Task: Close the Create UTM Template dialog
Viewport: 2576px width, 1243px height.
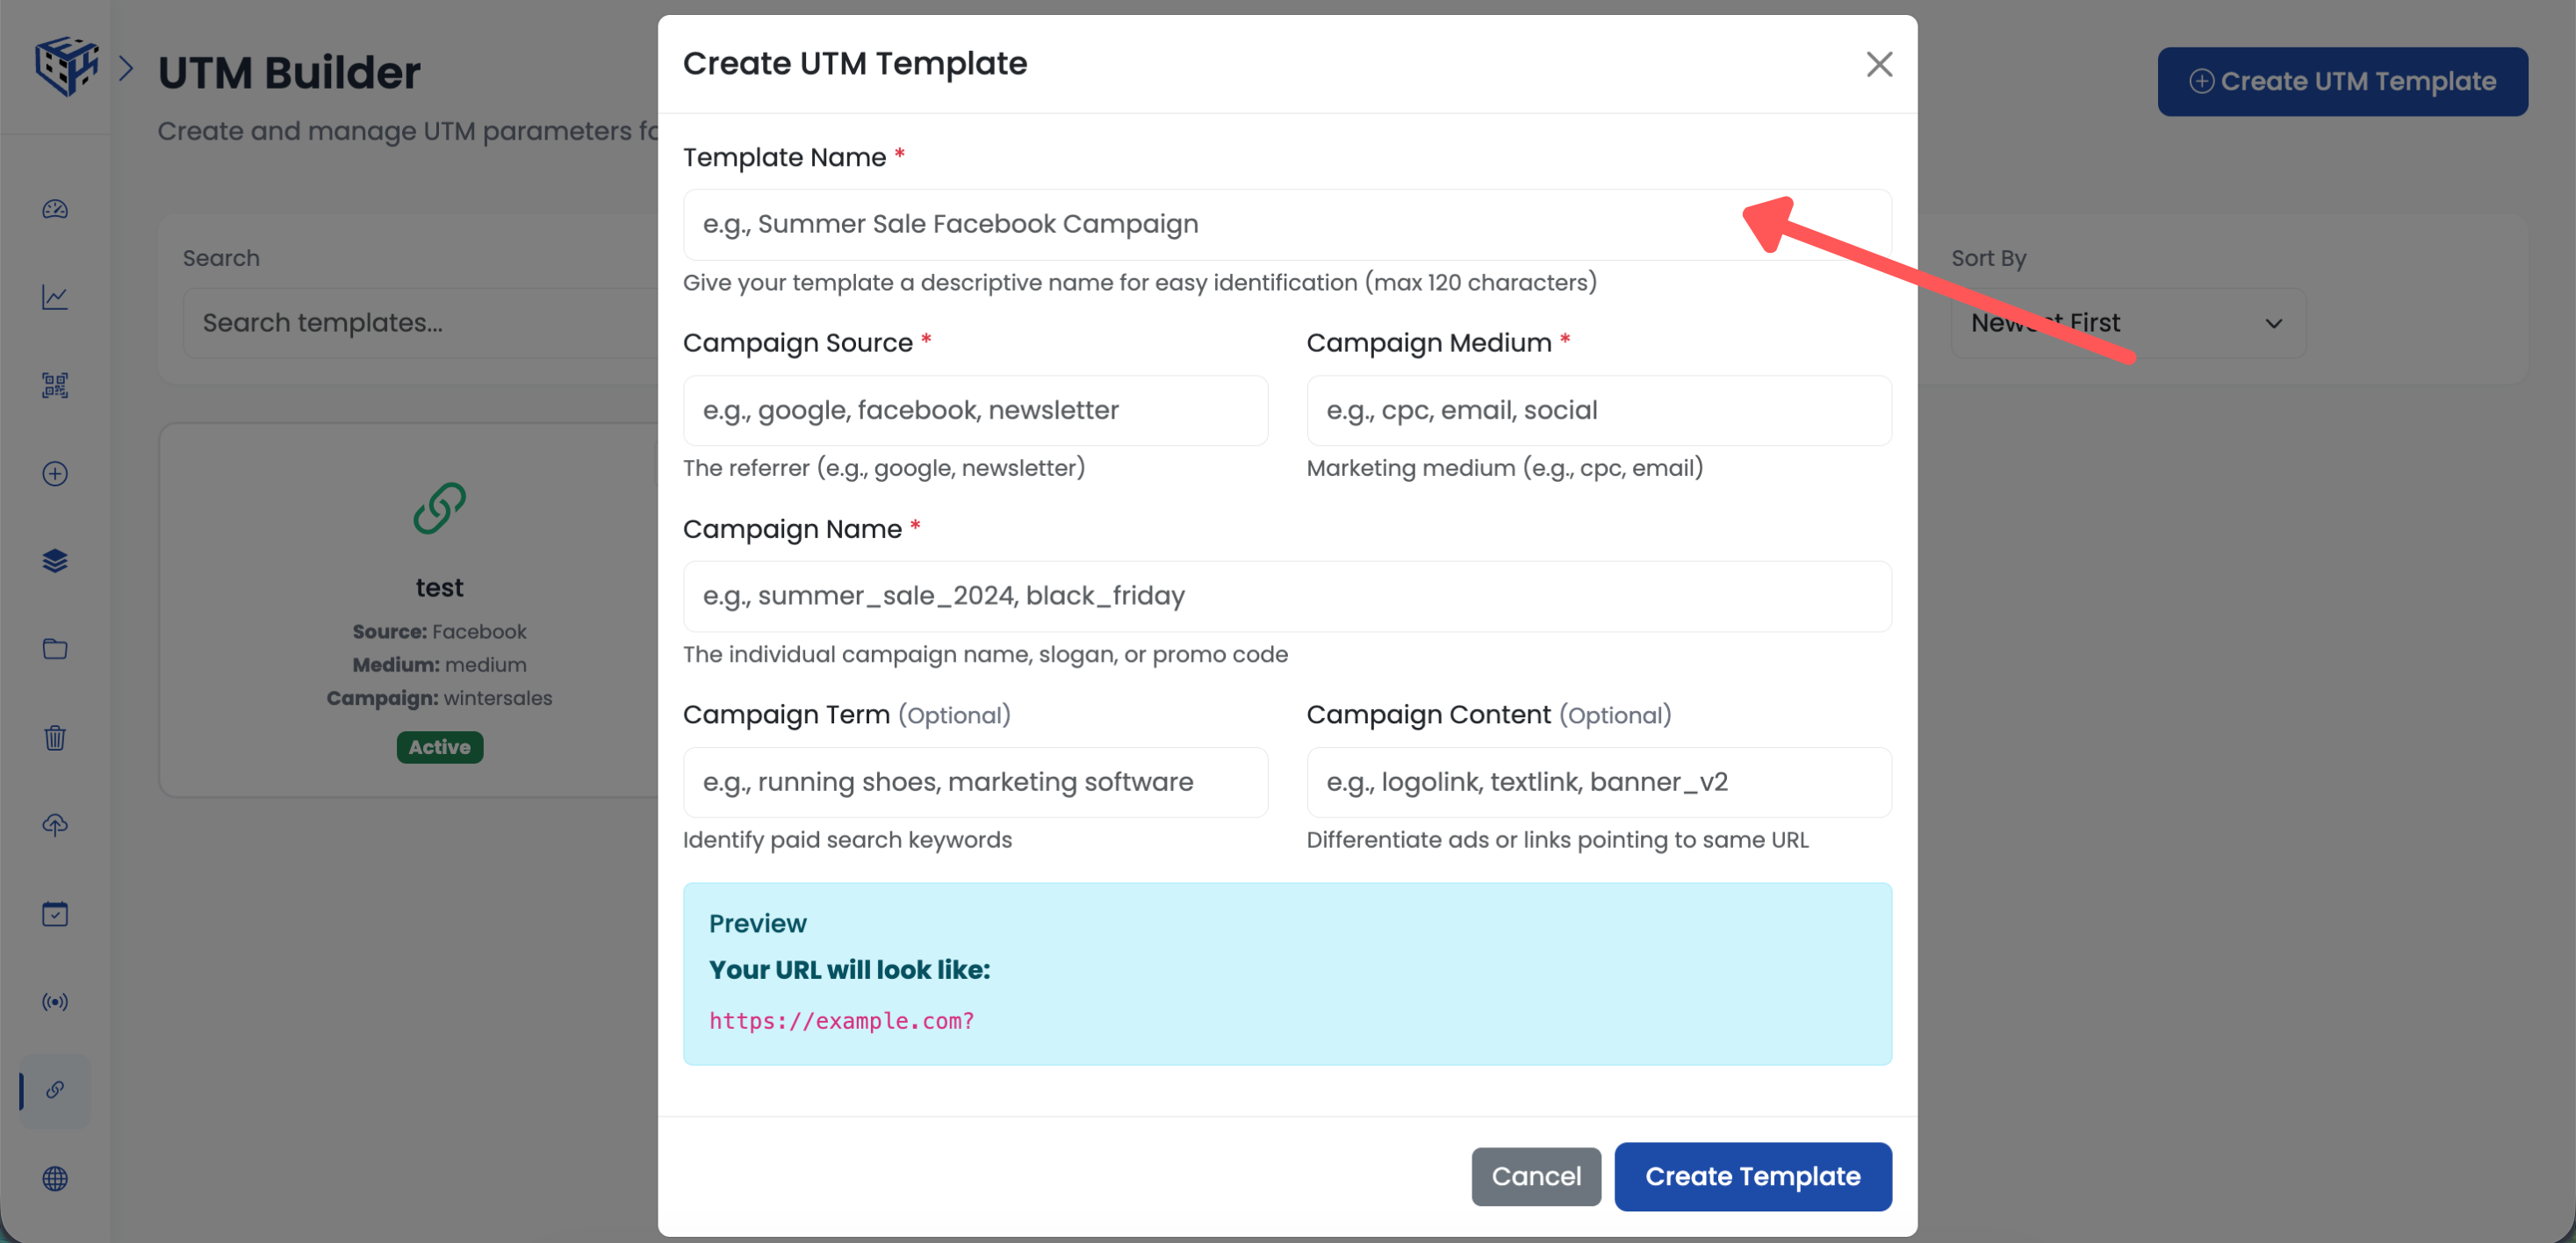Action: (1879, 63)
